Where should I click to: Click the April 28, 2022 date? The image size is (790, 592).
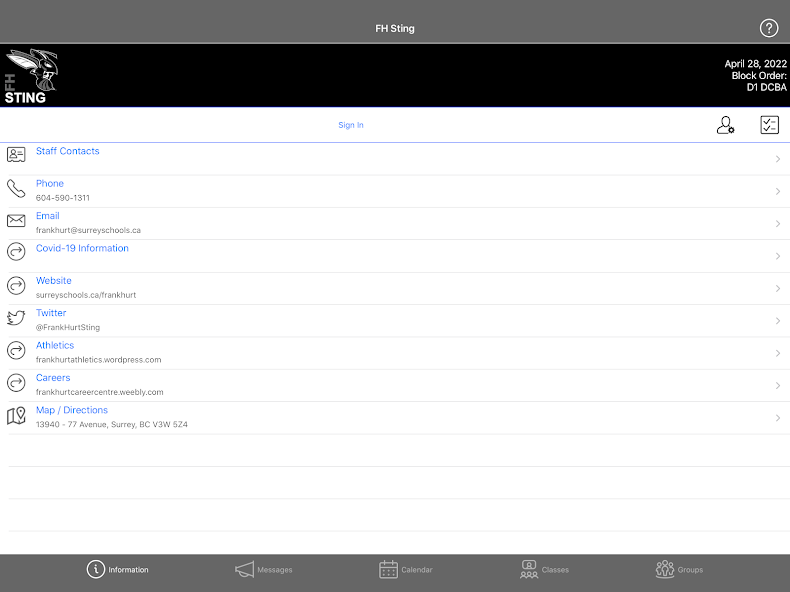coord(755,63)
